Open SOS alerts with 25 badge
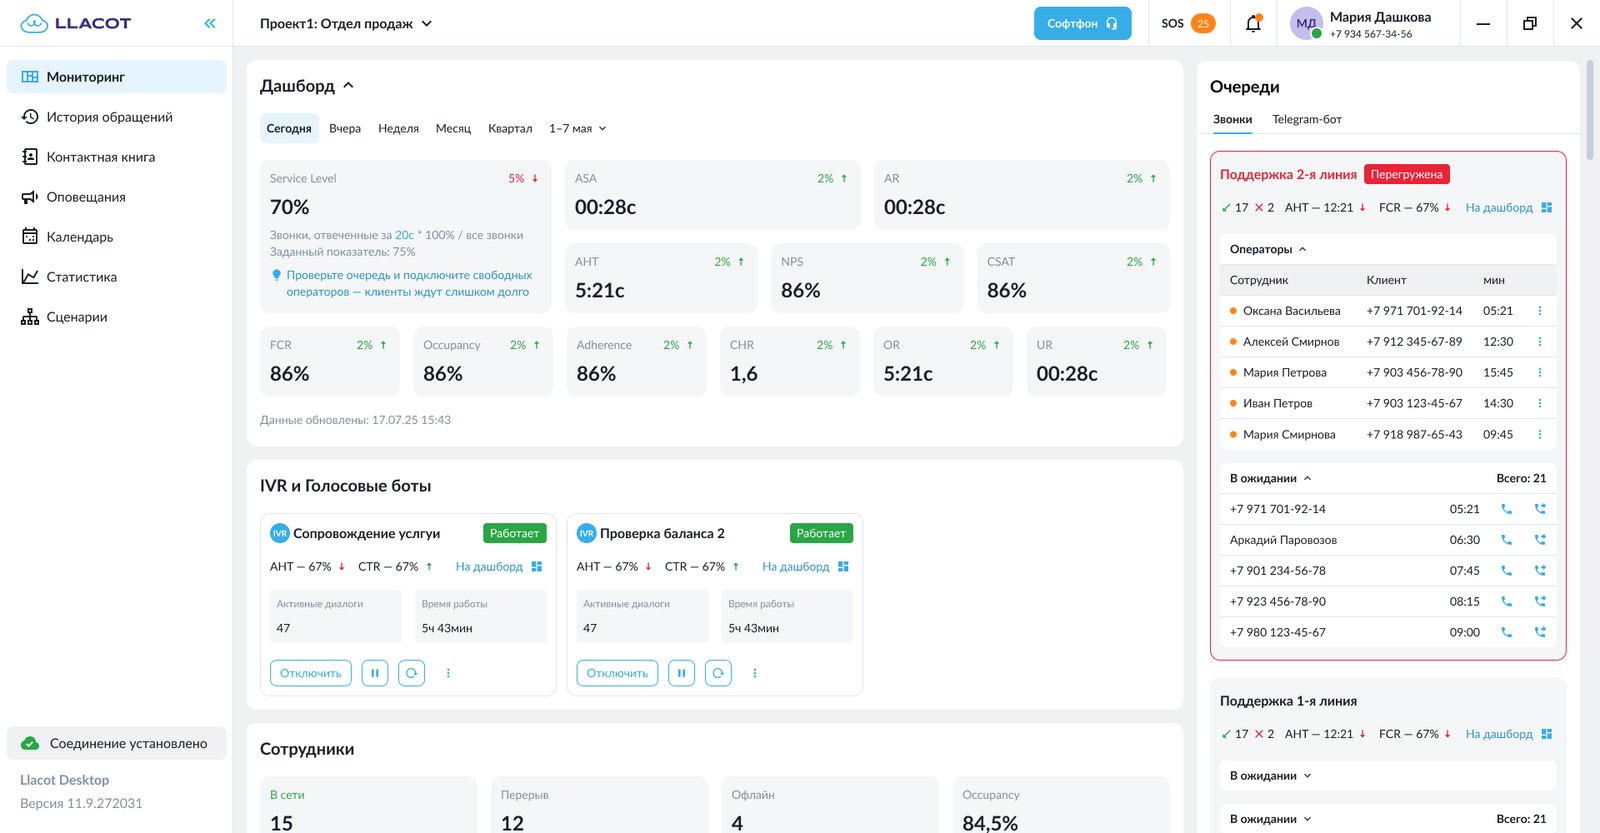 coord(1188,23)
